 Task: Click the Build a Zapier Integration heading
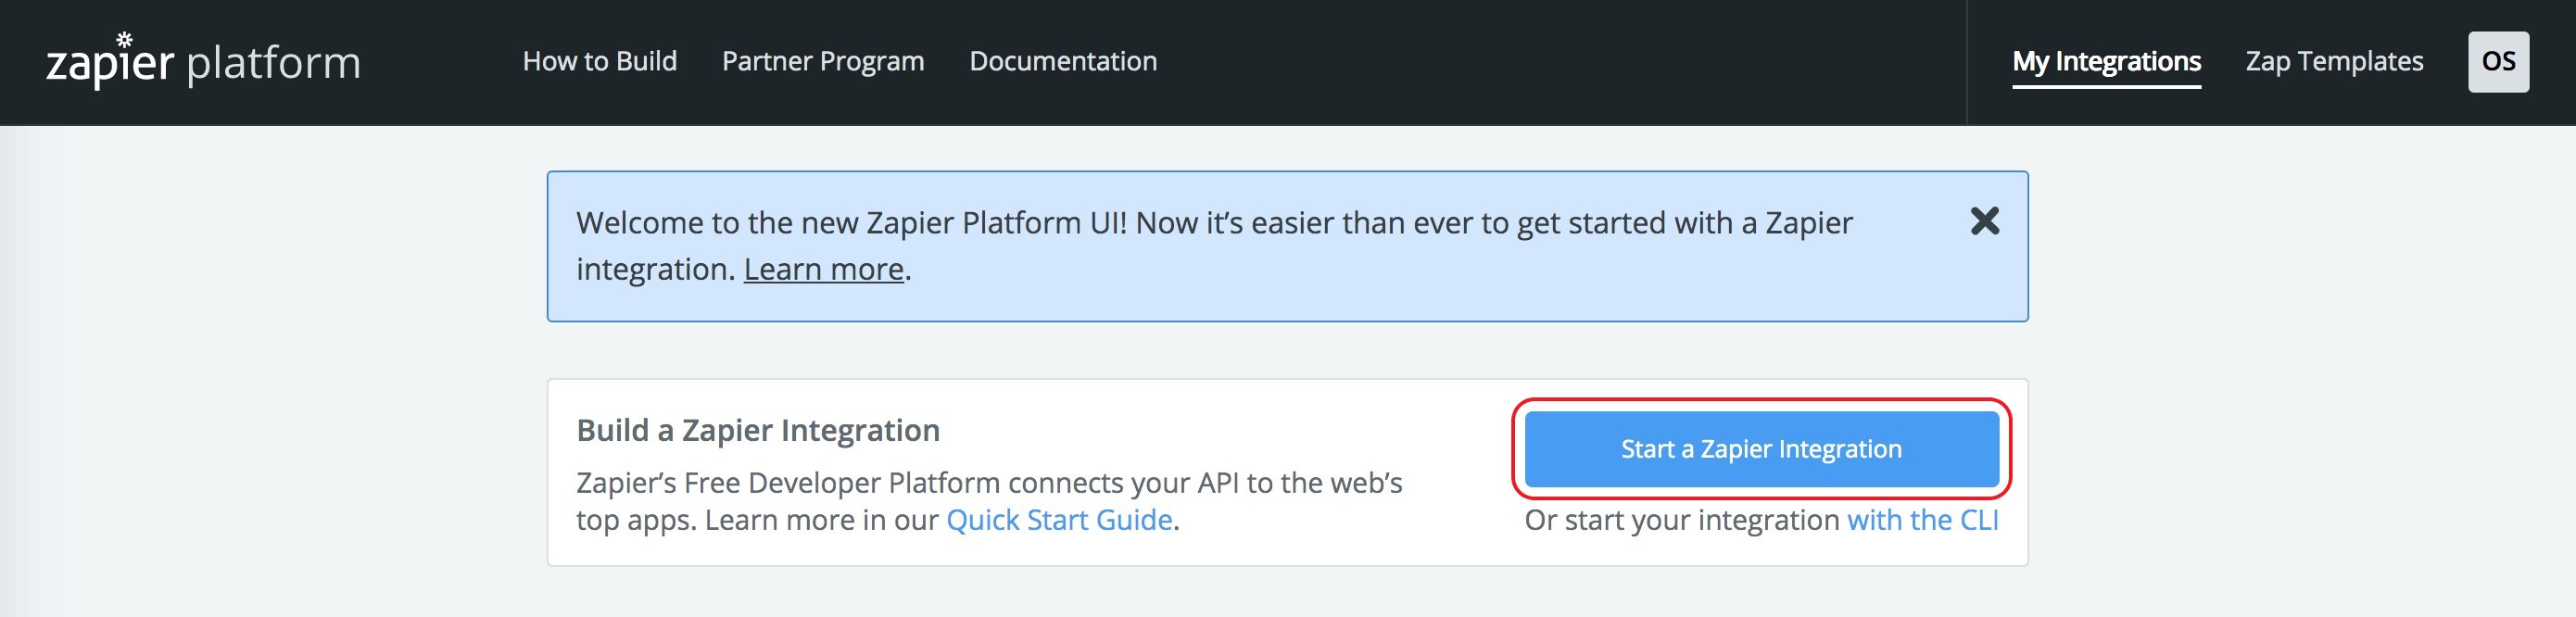(x=757, y=430)
